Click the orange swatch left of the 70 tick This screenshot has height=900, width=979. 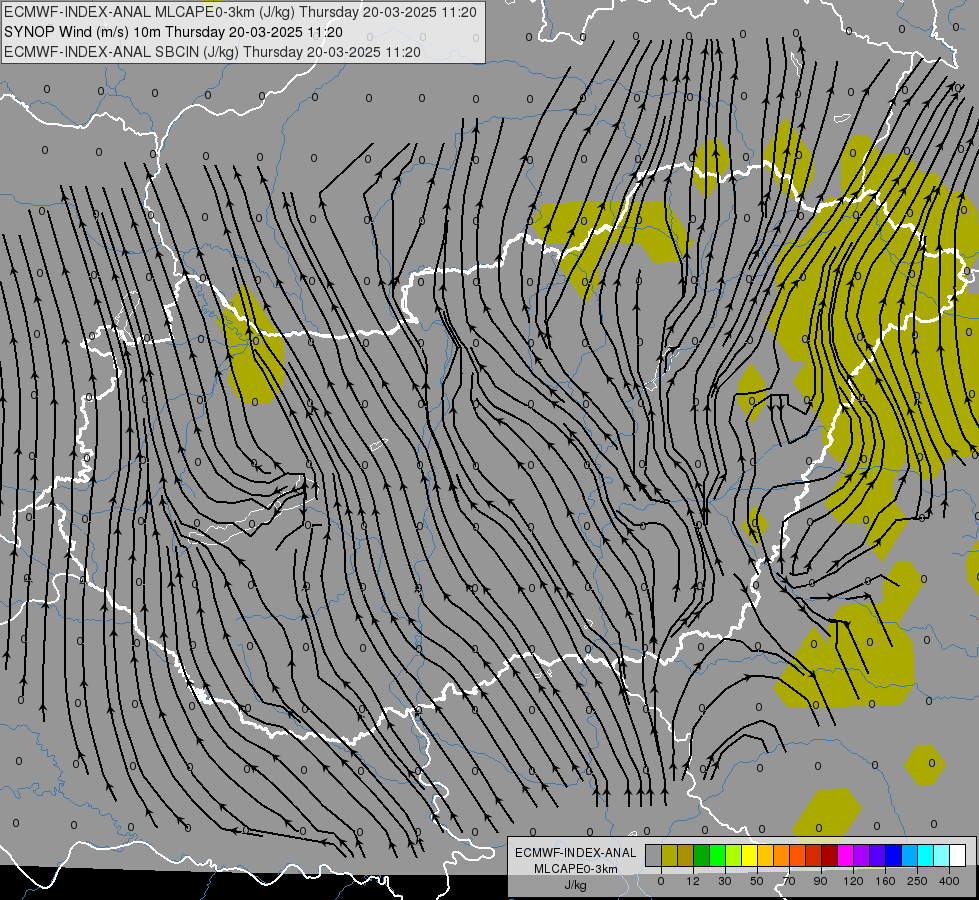click(782, 855)
